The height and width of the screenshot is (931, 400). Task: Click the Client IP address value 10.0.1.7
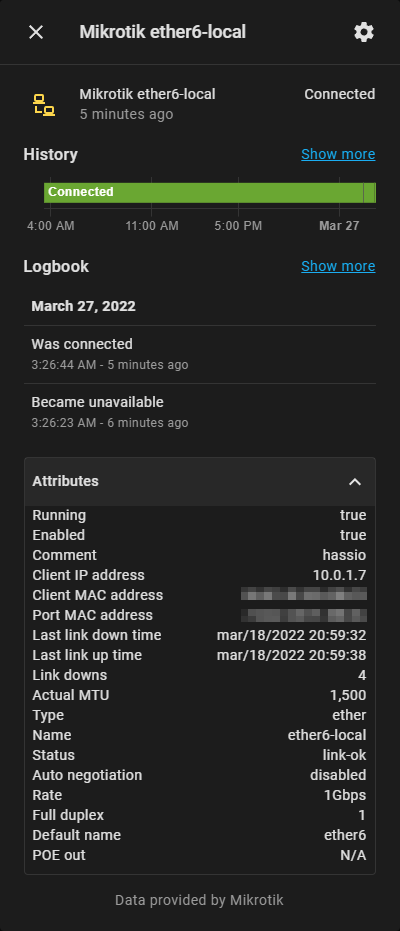pyautogui.click(x=339, y=575)
